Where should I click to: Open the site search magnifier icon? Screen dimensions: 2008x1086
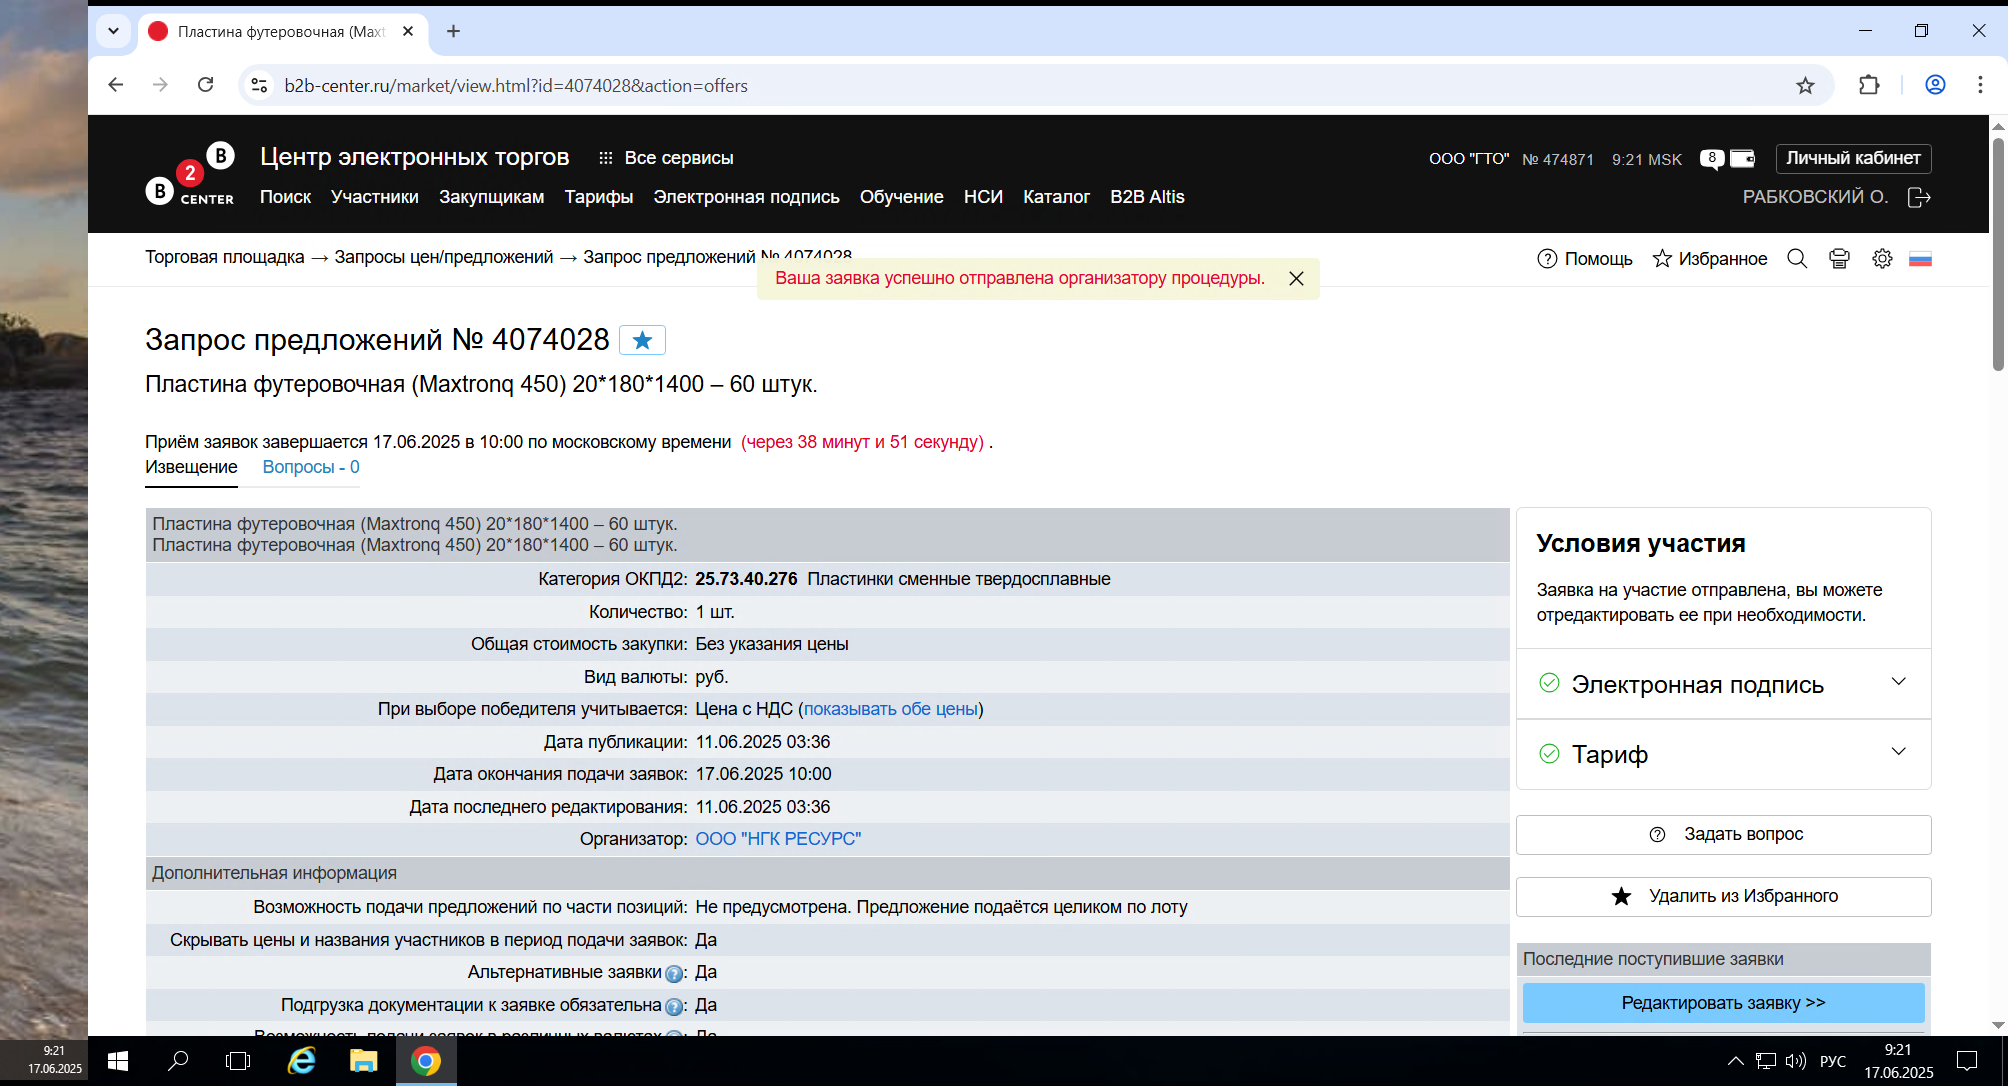1796,259
